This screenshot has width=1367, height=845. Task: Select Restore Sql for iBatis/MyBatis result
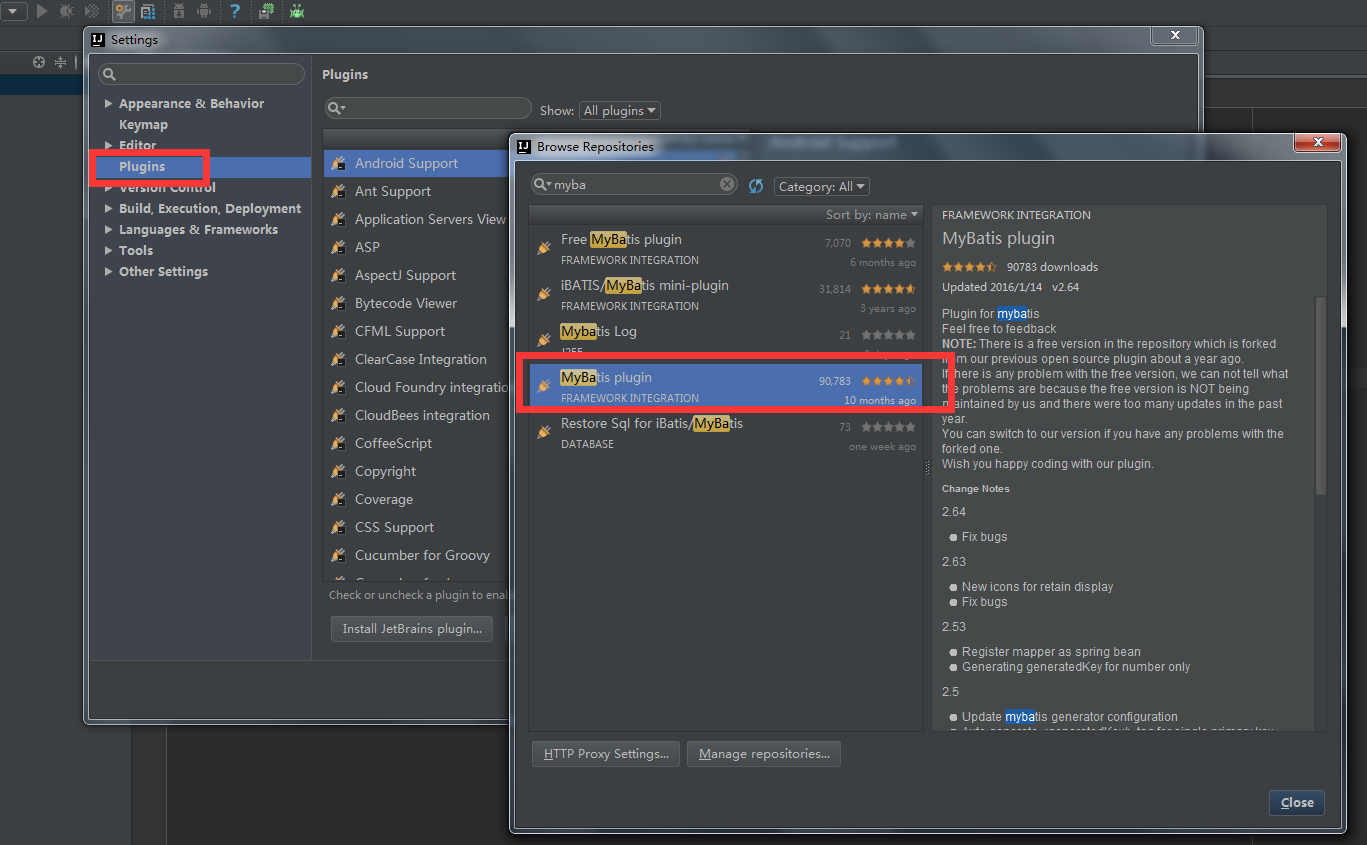[725, 432]
